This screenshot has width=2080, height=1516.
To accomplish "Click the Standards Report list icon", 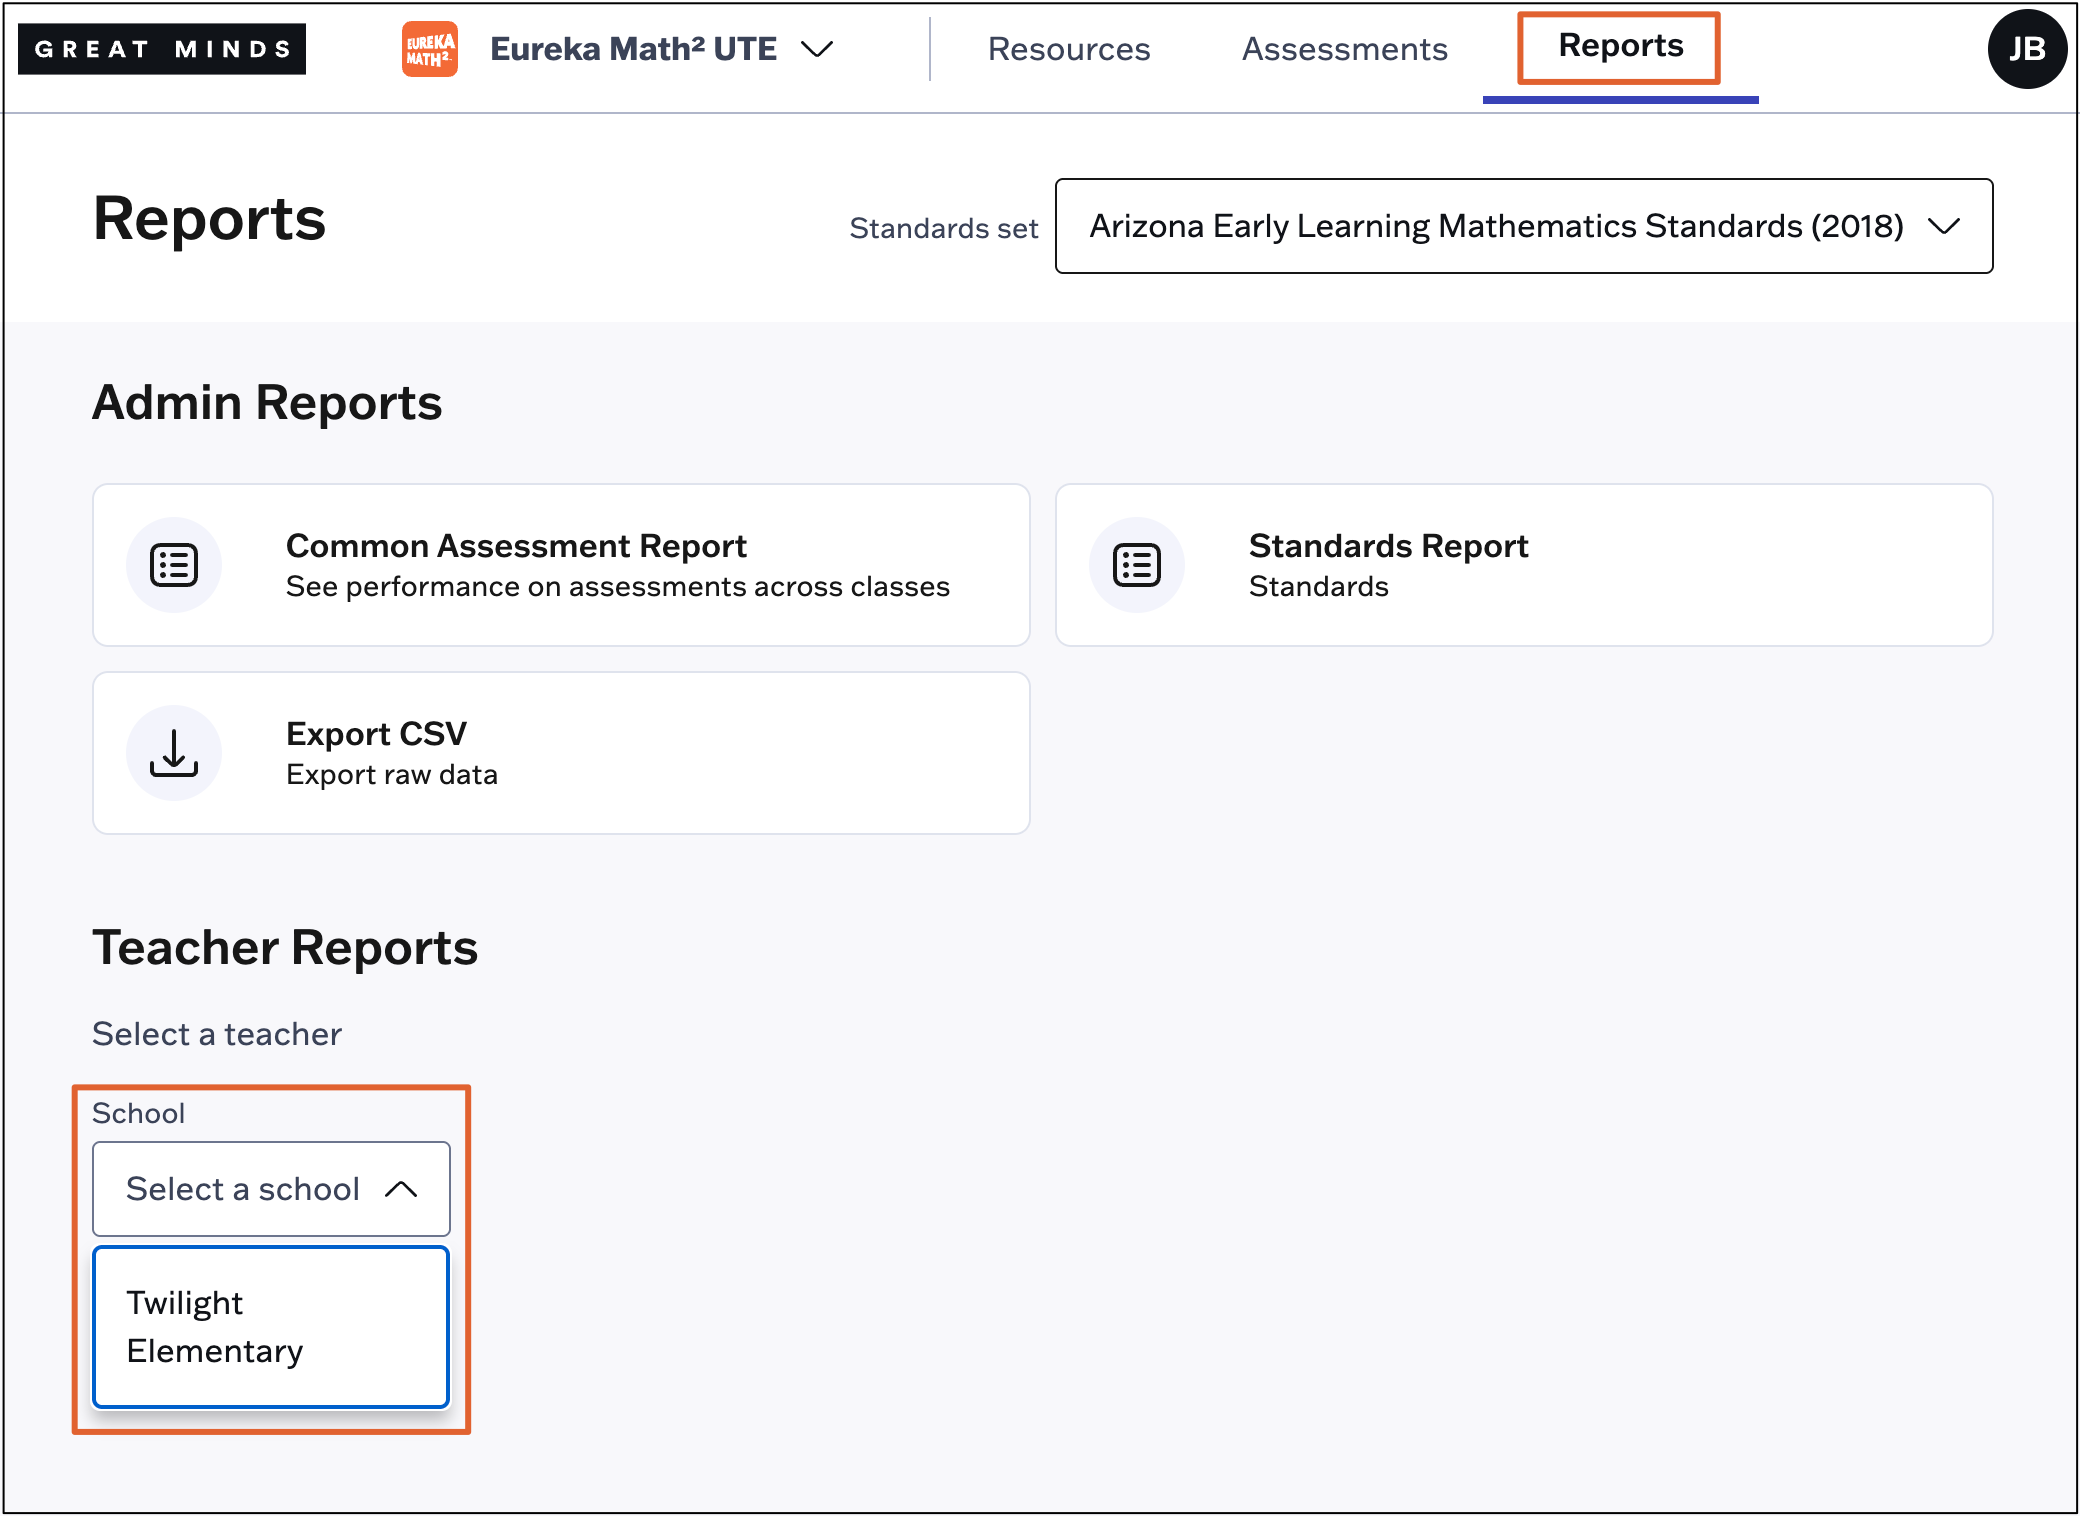I will pos(1137,565).
